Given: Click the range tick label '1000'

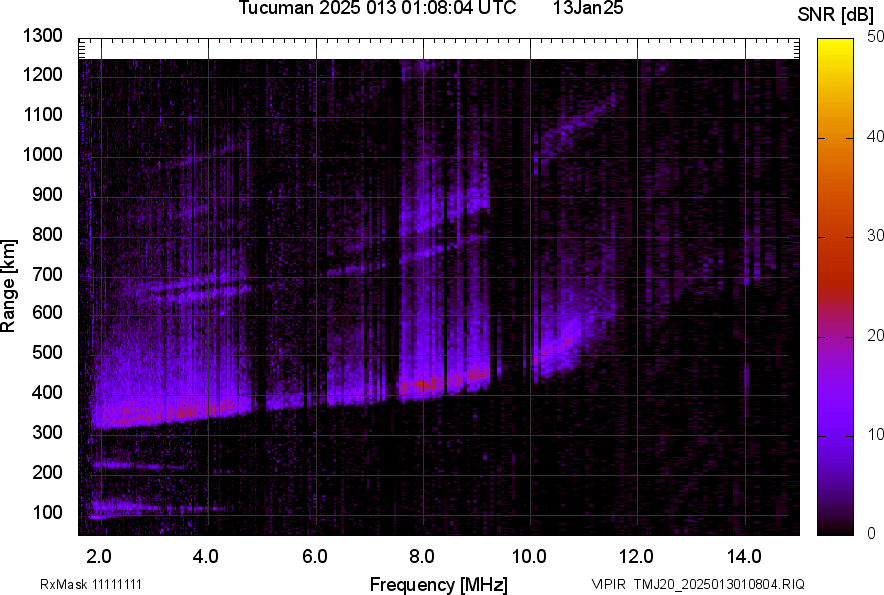Looking at the screenshot, I should [x=42, y=154].
